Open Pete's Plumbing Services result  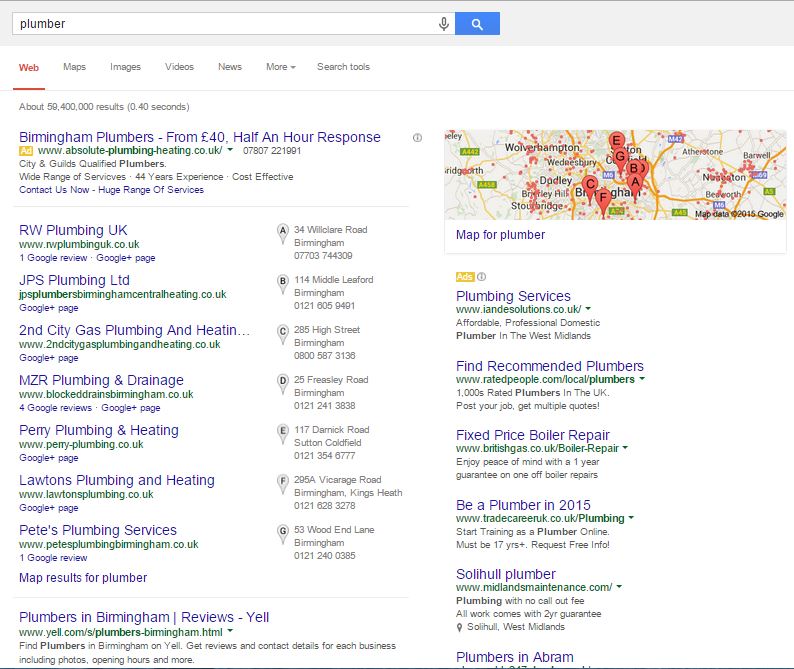point(98,530)
